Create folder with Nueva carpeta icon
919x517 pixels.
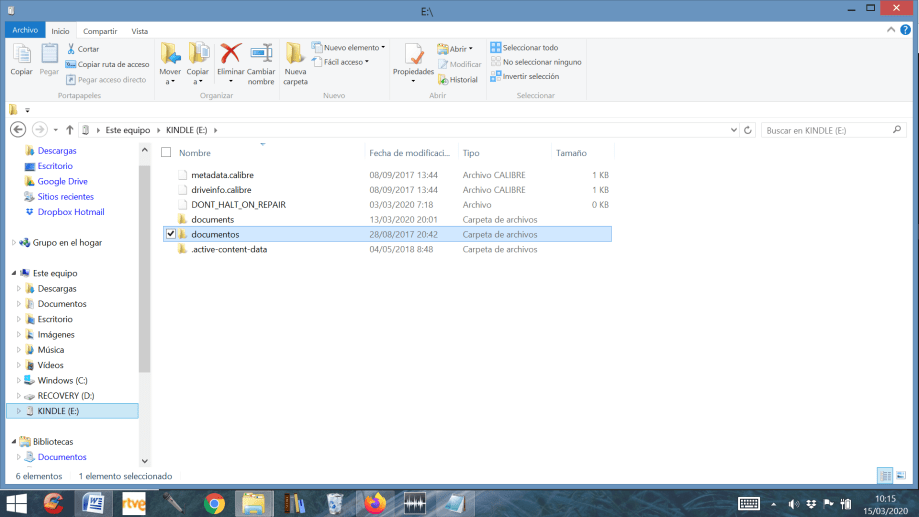pos(295,54)
